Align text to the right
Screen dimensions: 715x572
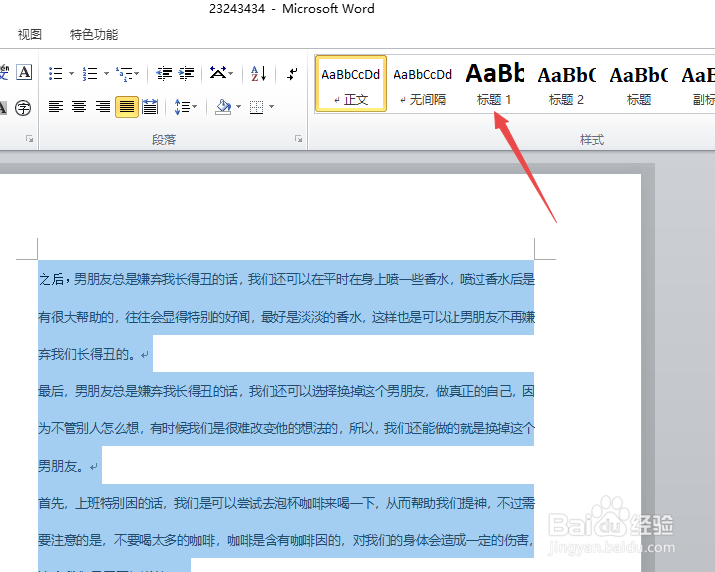(103, 107)
